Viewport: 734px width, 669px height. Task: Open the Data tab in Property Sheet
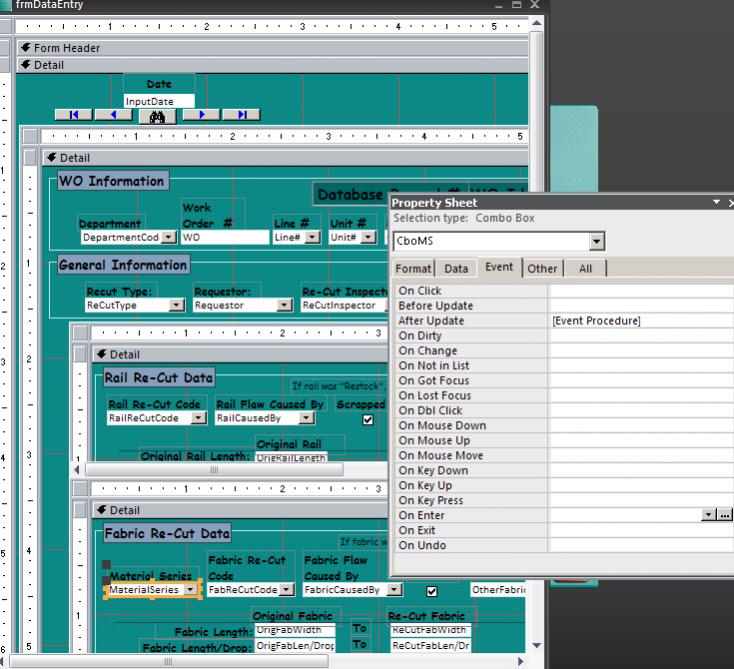pos(456,269)
